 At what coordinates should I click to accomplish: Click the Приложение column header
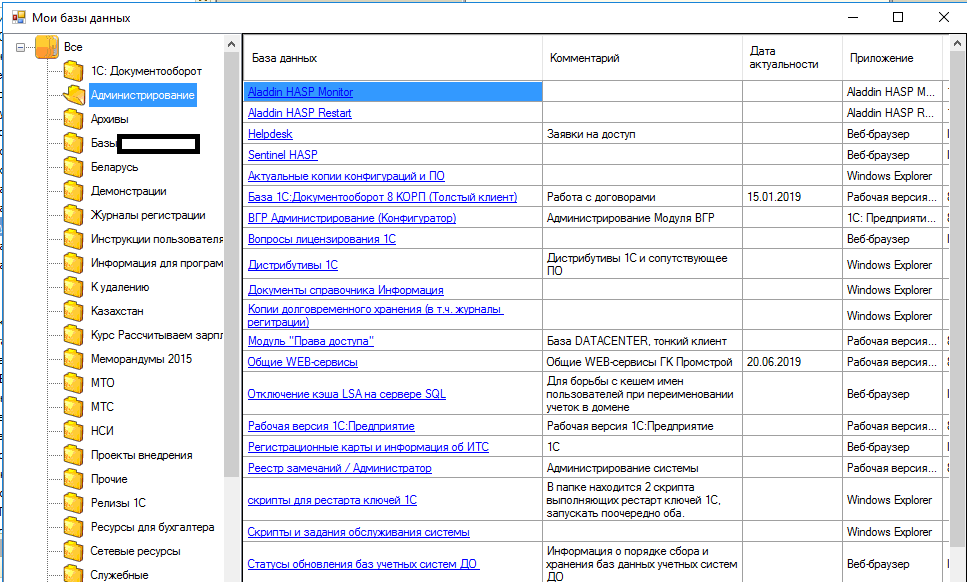click(892, 58)
